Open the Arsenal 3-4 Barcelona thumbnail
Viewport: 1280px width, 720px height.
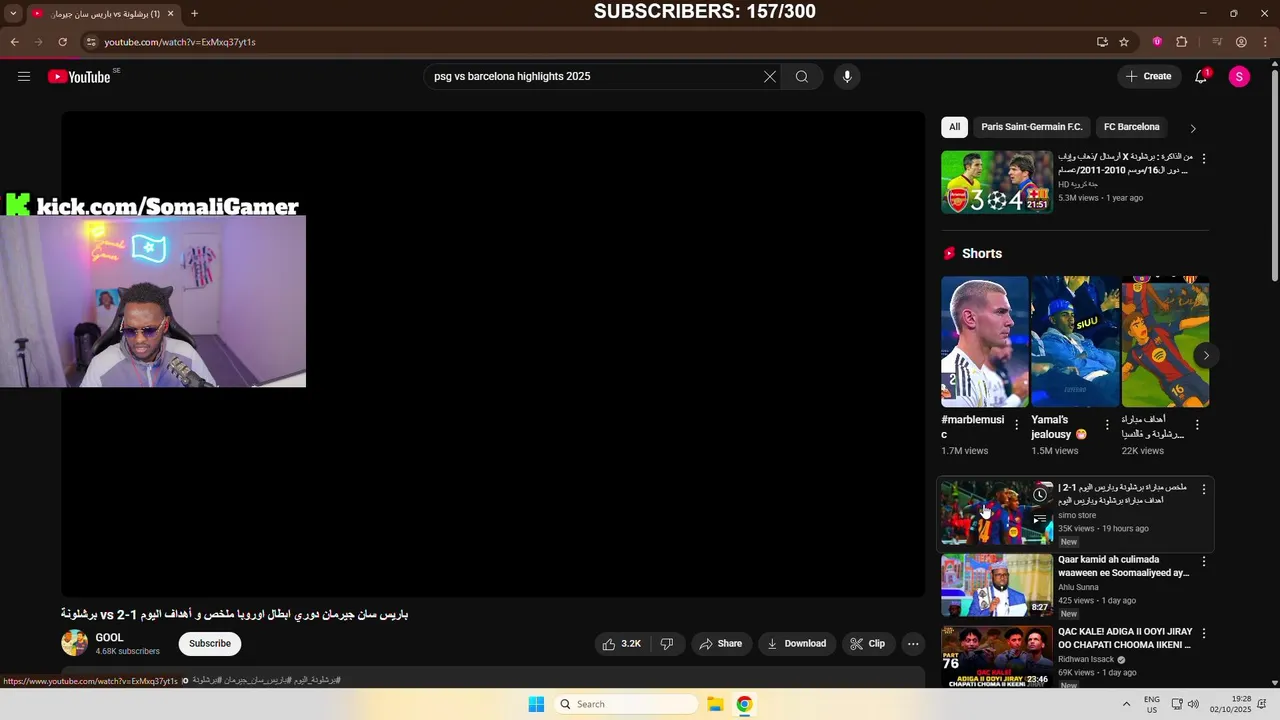pos(997,182)
